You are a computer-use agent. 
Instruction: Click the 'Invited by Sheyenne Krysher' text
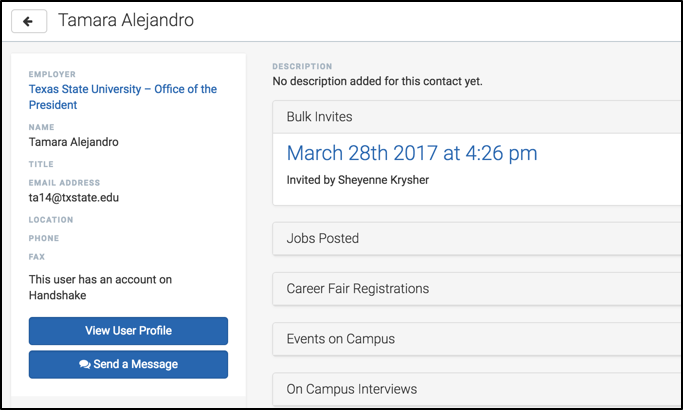358,180
